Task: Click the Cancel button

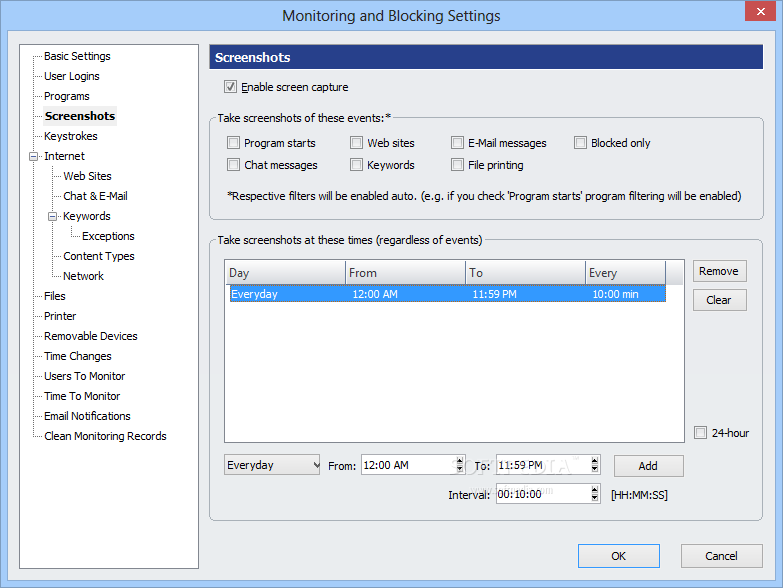Action: (x=722, y=556)
